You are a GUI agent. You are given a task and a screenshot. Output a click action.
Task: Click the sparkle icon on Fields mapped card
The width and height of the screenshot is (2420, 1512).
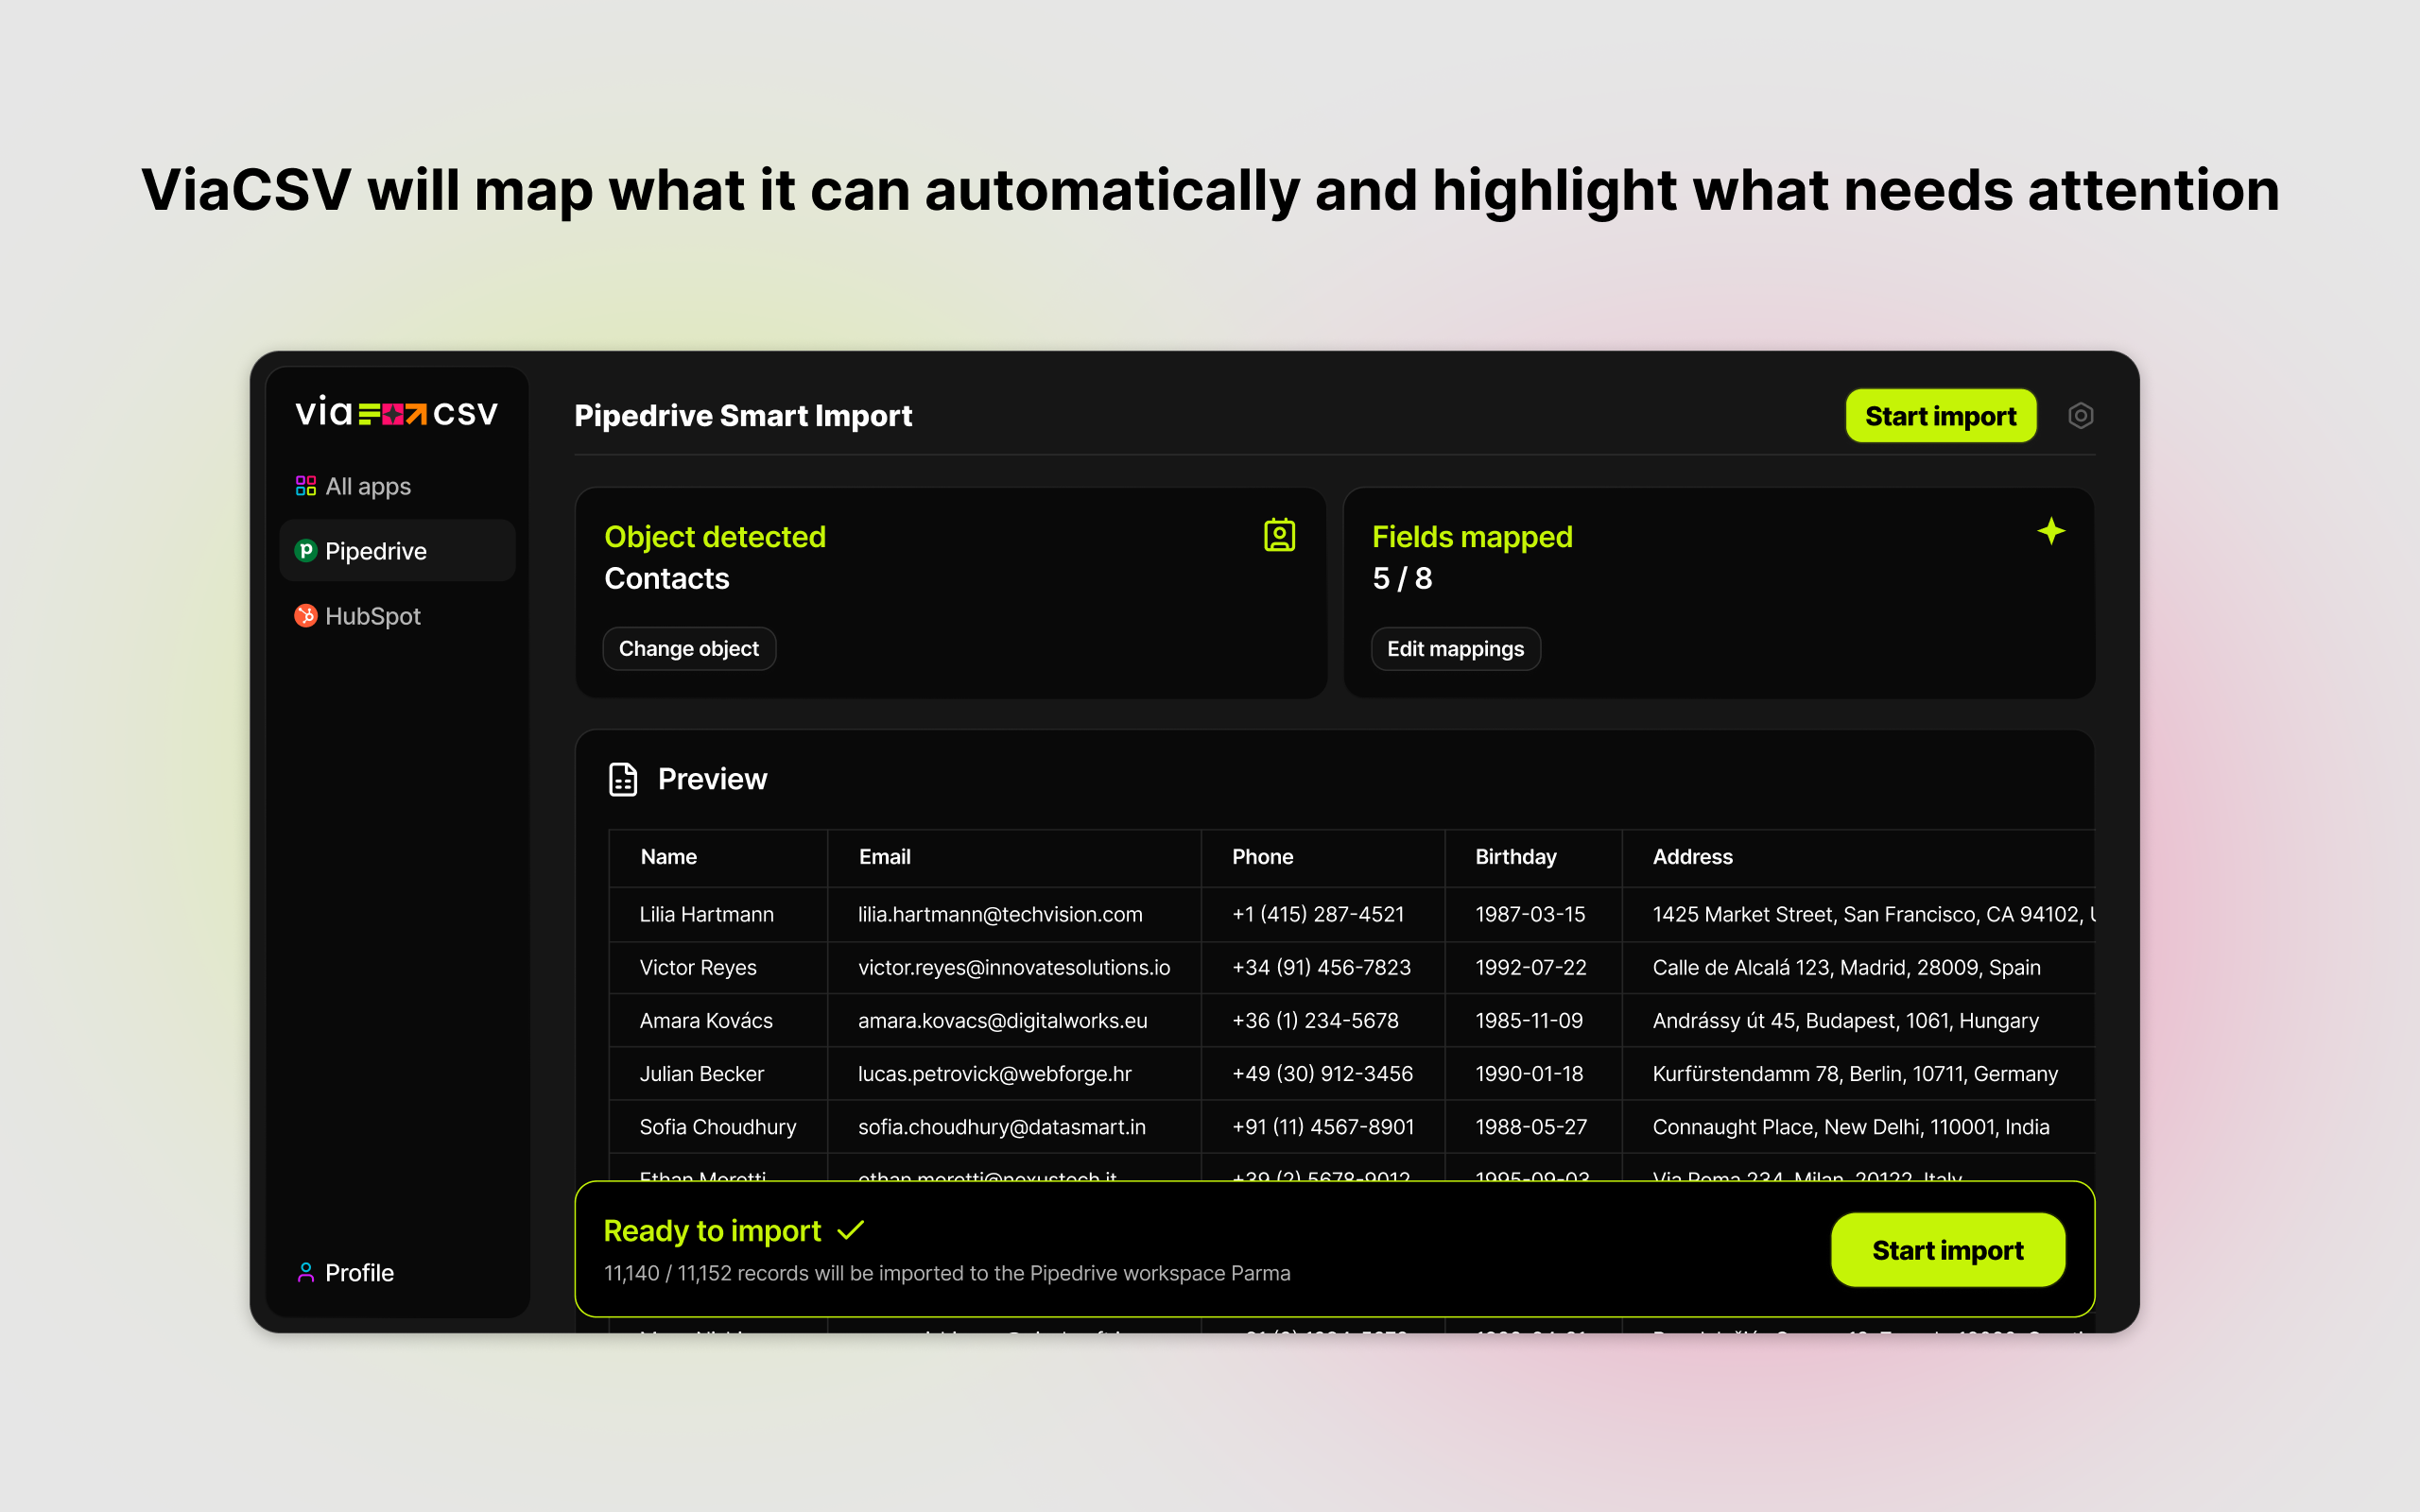click(2051, 531)
